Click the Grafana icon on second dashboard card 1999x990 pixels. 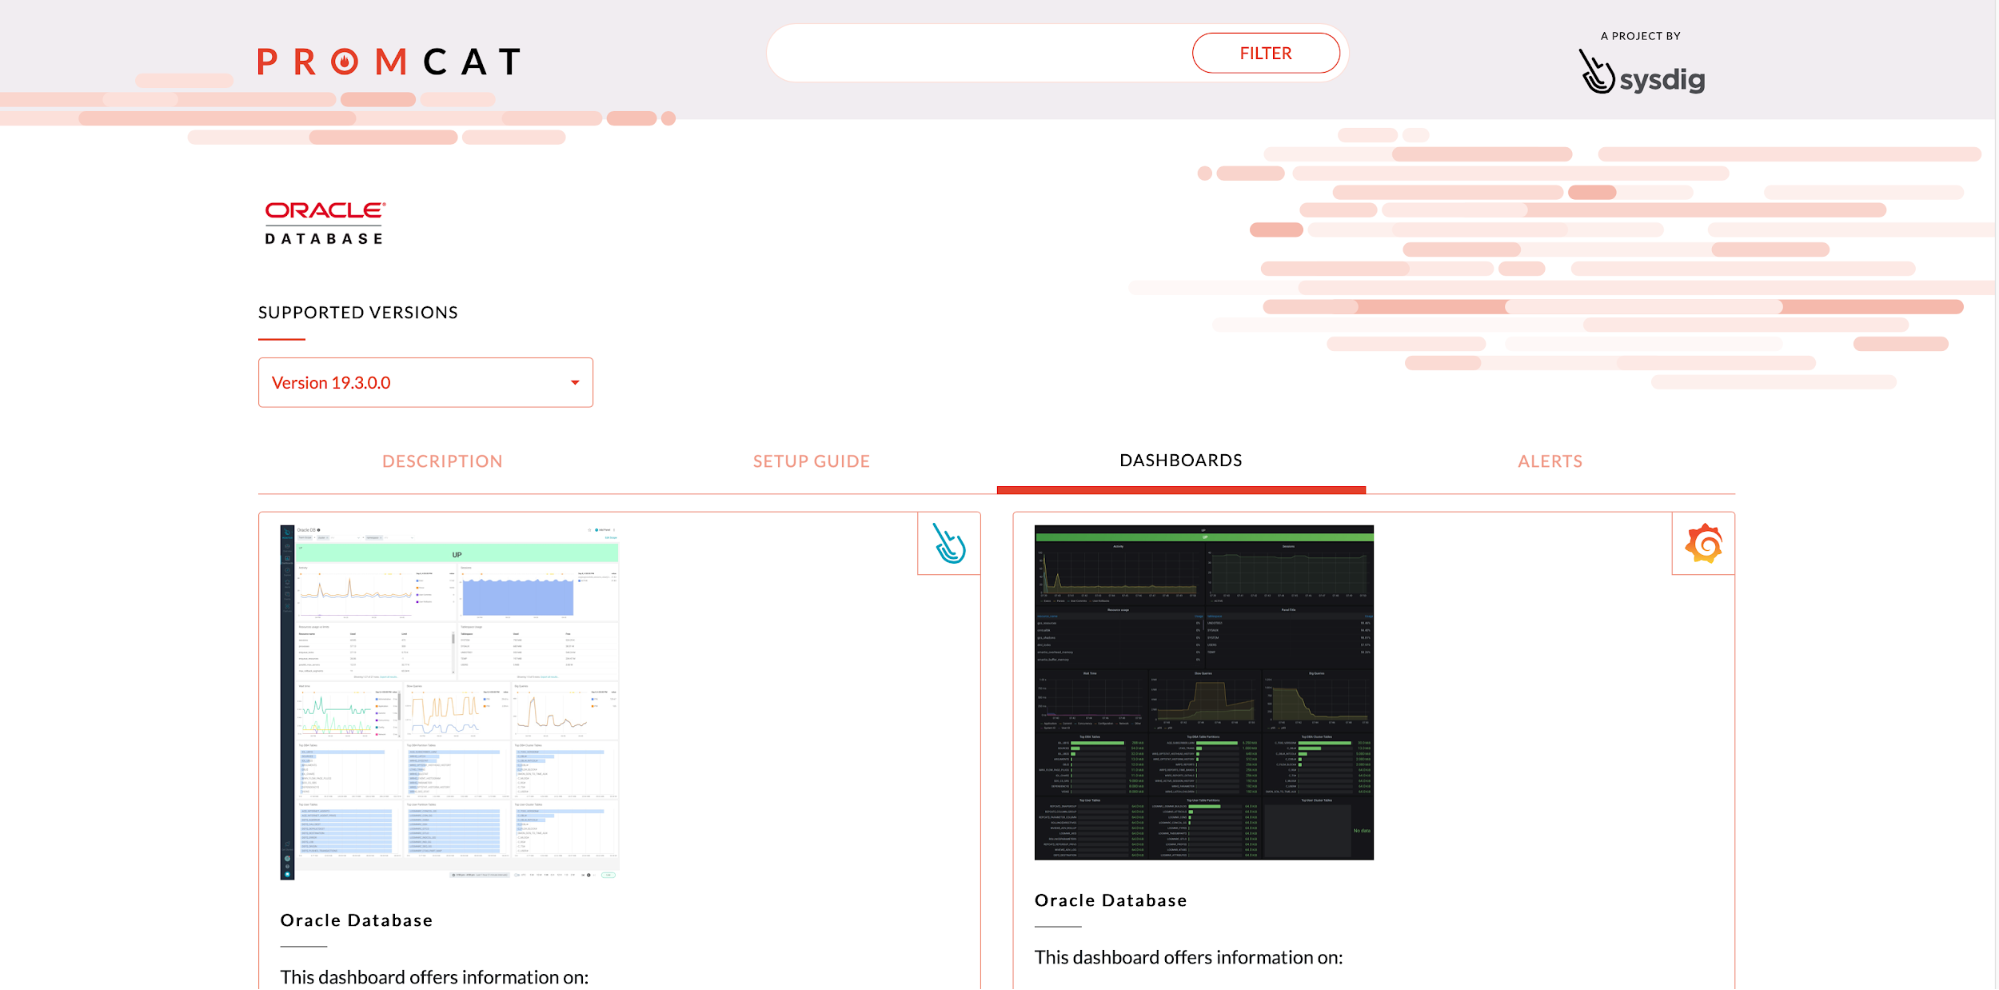click(x=1703, y=544)
